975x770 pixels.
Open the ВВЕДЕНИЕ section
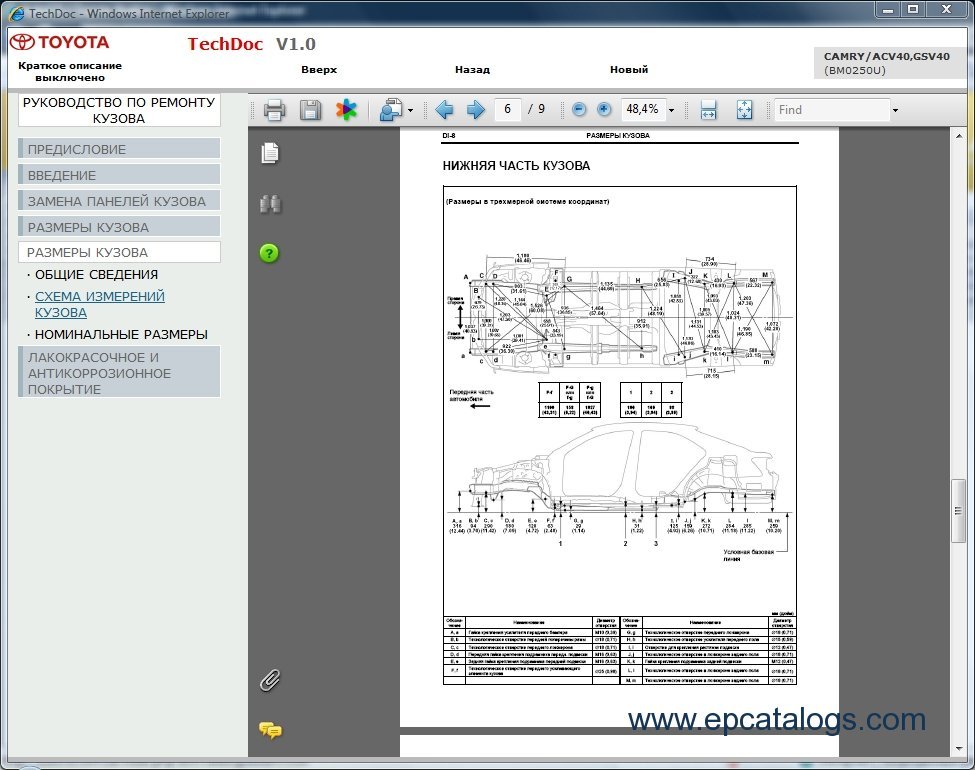click(x=119, y=175)
